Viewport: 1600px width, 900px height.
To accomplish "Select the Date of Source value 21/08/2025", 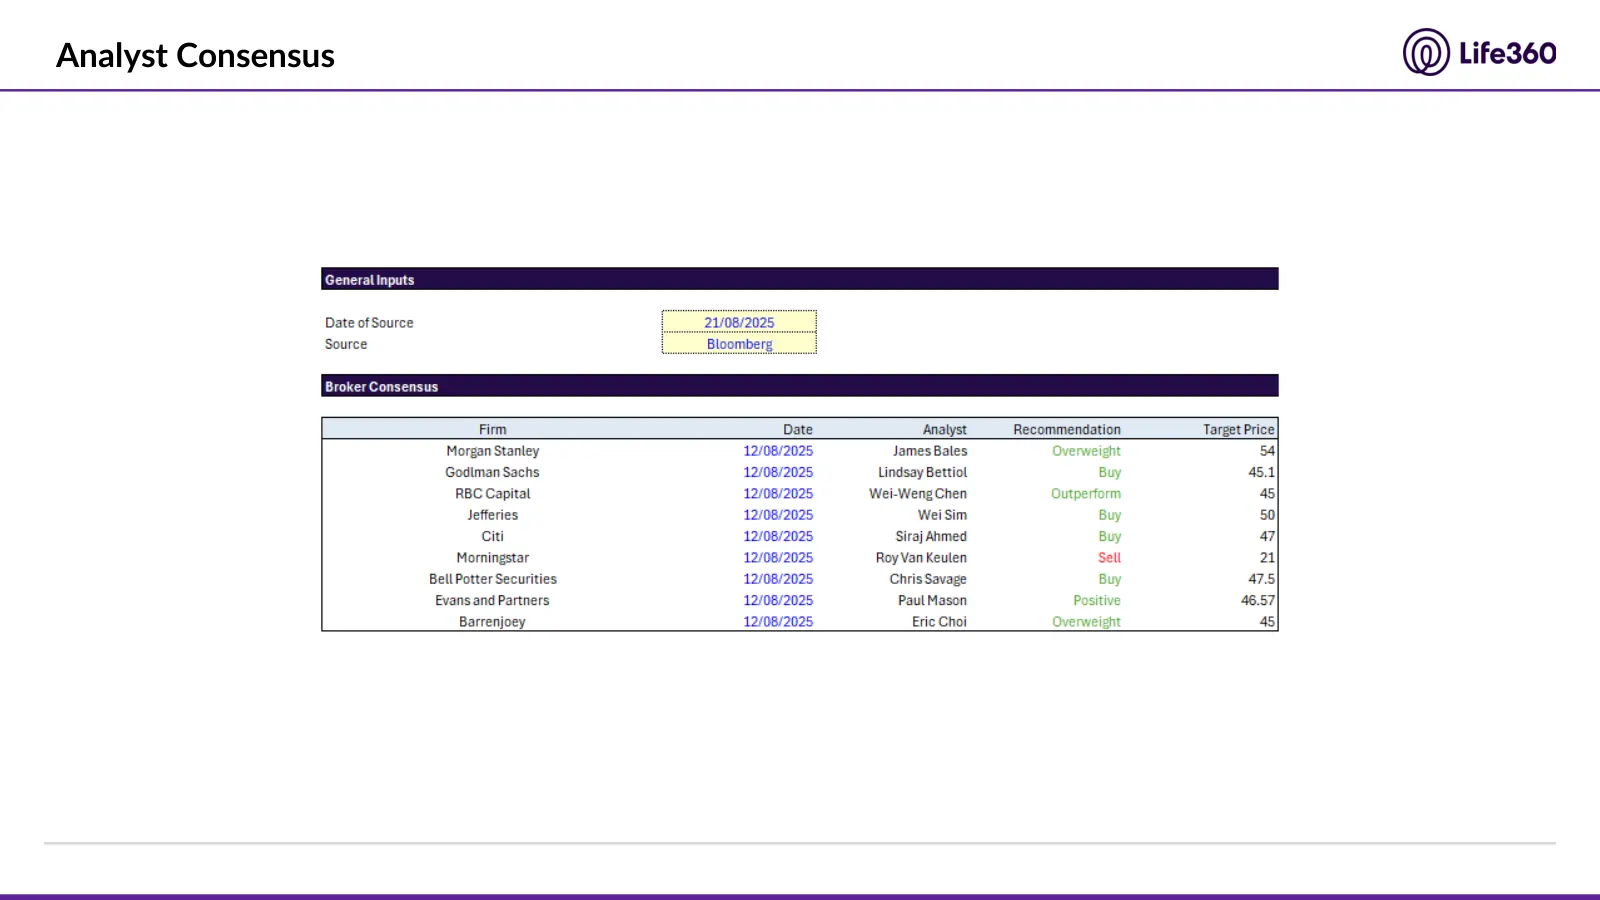I will 739,322.
